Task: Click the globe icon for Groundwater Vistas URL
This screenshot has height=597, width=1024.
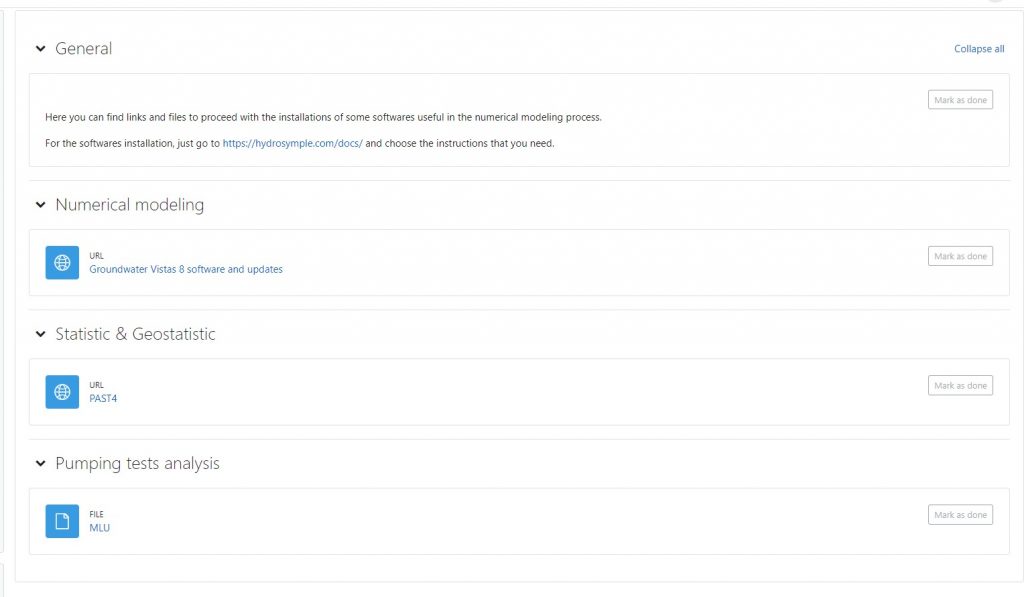Action: (x=62, y=263)
